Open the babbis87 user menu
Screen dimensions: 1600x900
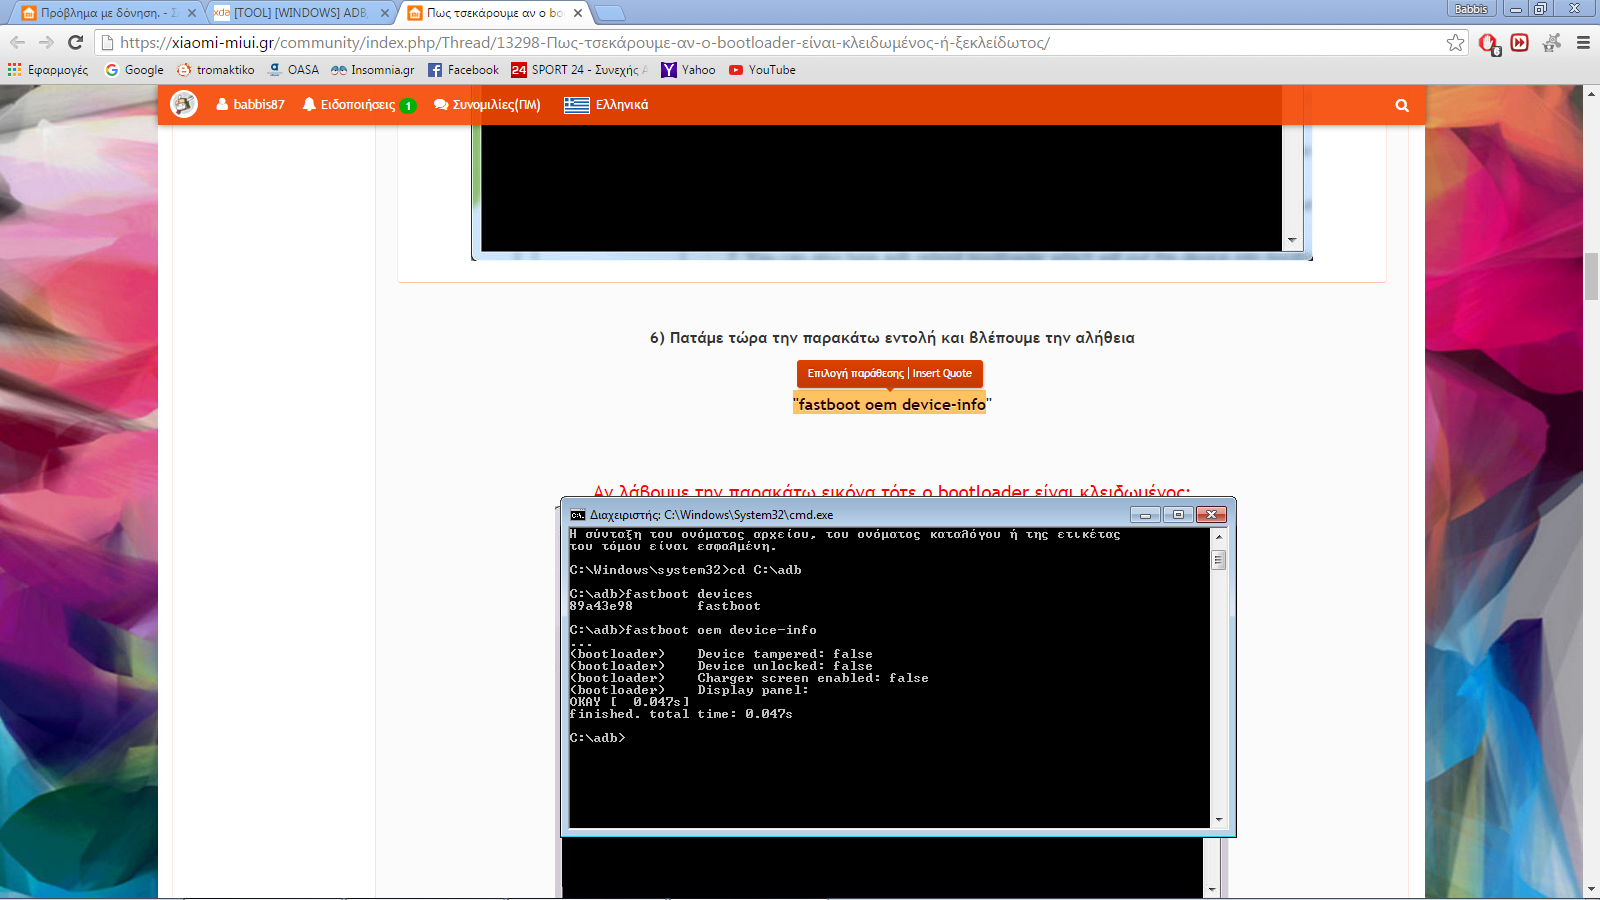click(x=250, y=105)
